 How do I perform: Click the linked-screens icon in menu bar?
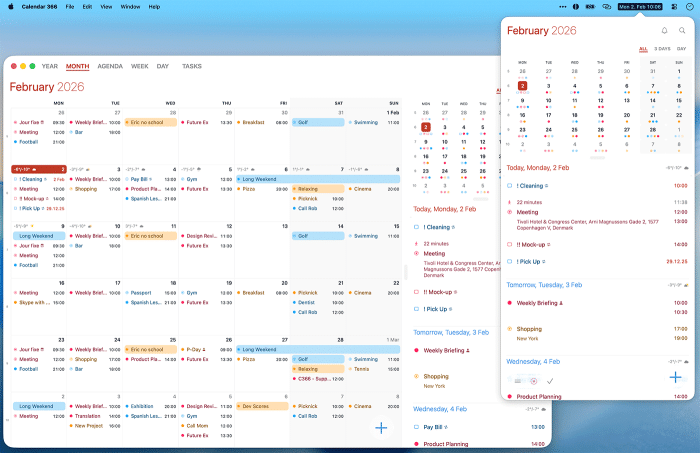(606, 7)
